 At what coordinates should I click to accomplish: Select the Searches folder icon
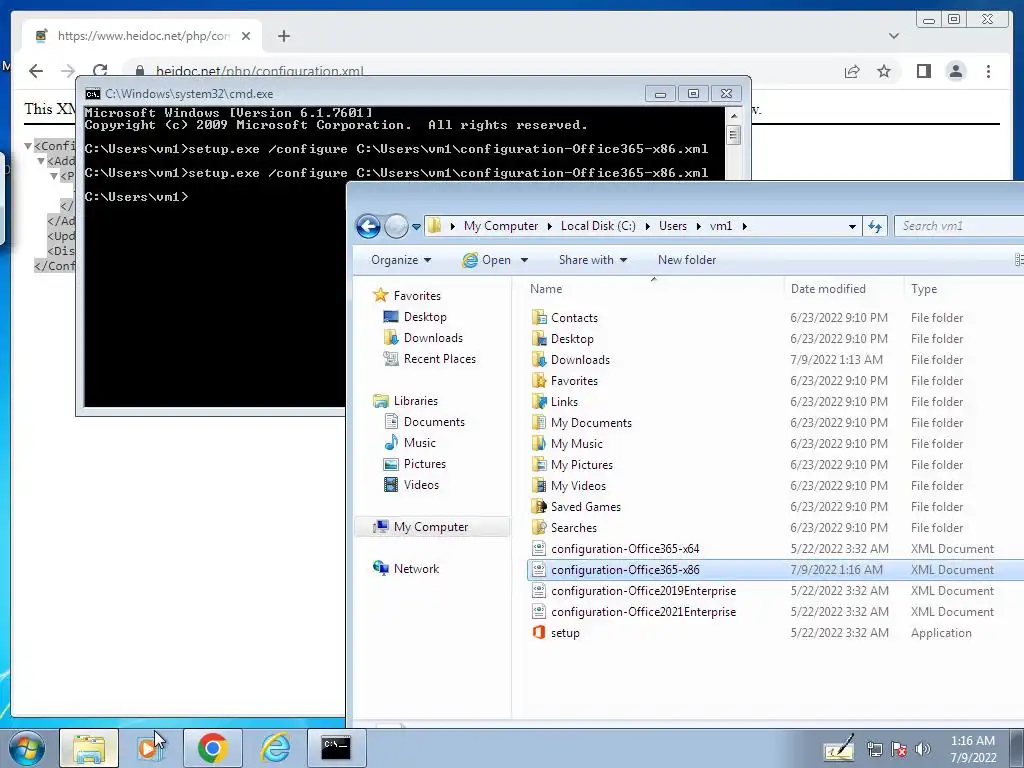click(539, 527)
